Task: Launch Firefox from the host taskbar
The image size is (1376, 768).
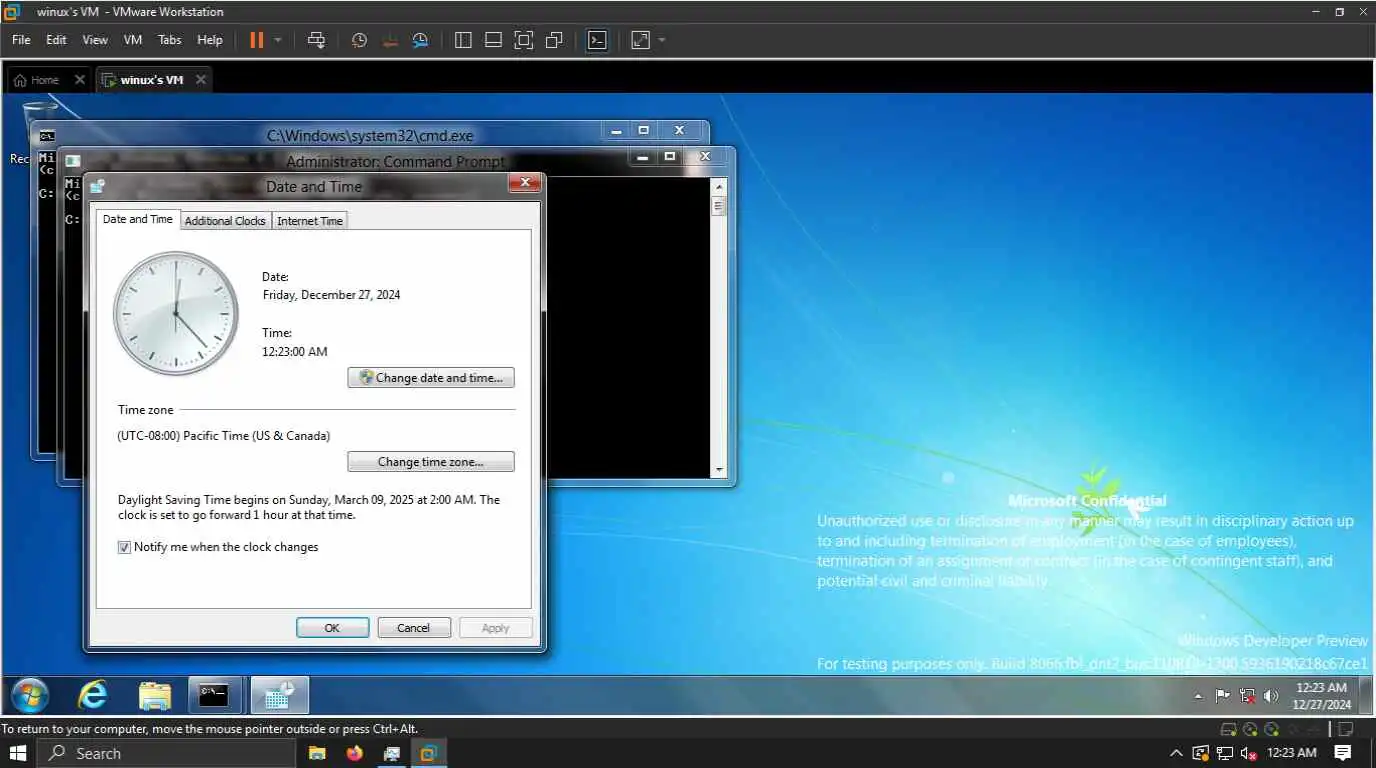Action: point(355,753)
